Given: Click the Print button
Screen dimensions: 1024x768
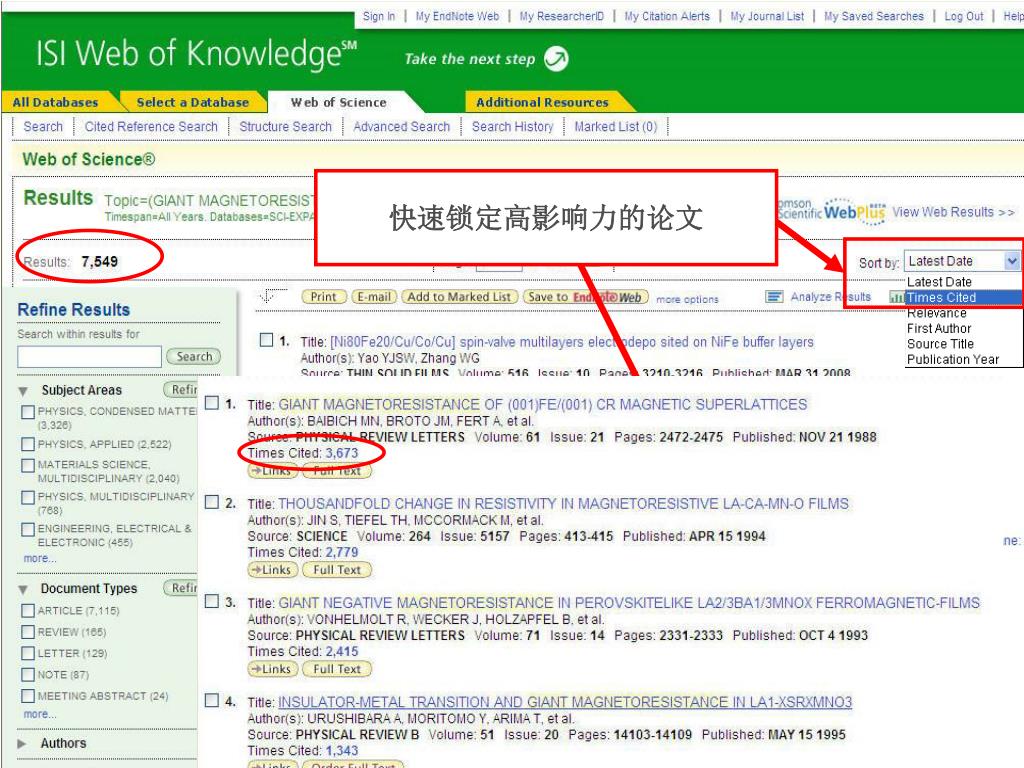Looking at the screenshot, I should [x=323, y=297].
